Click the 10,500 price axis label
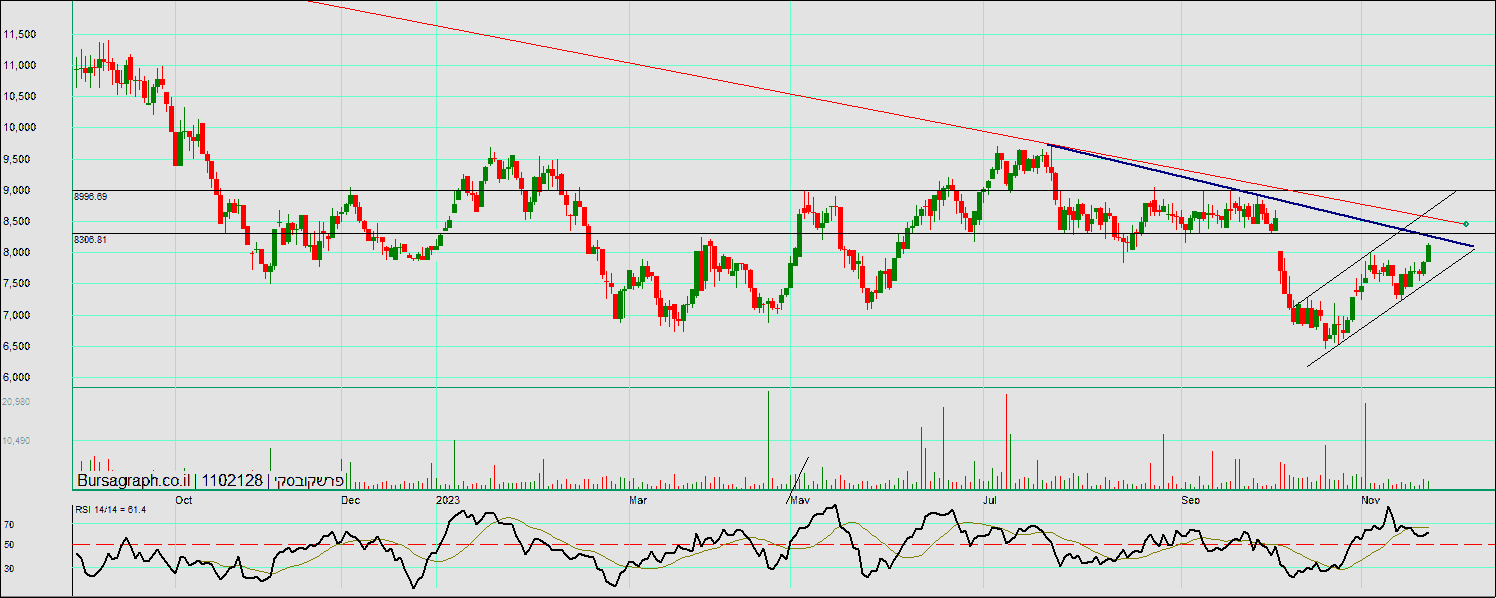 [20, 96]
